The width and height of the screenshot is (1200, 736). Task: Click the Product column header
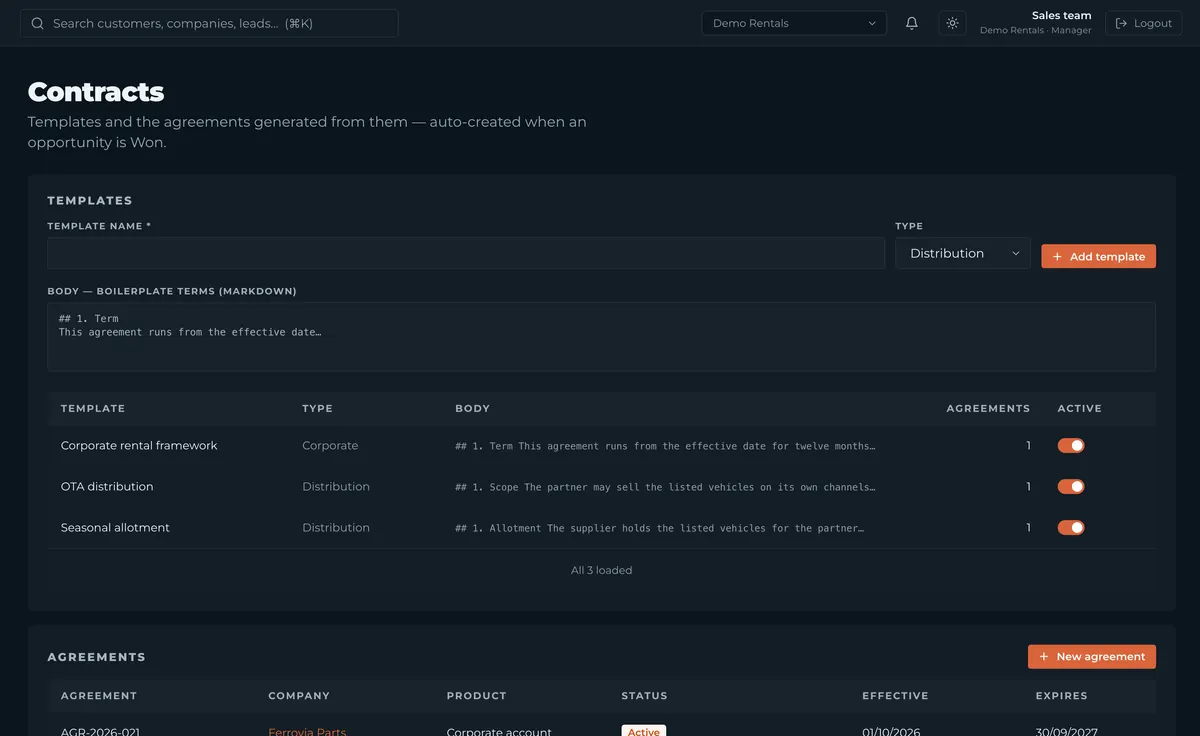coord(477,696)
